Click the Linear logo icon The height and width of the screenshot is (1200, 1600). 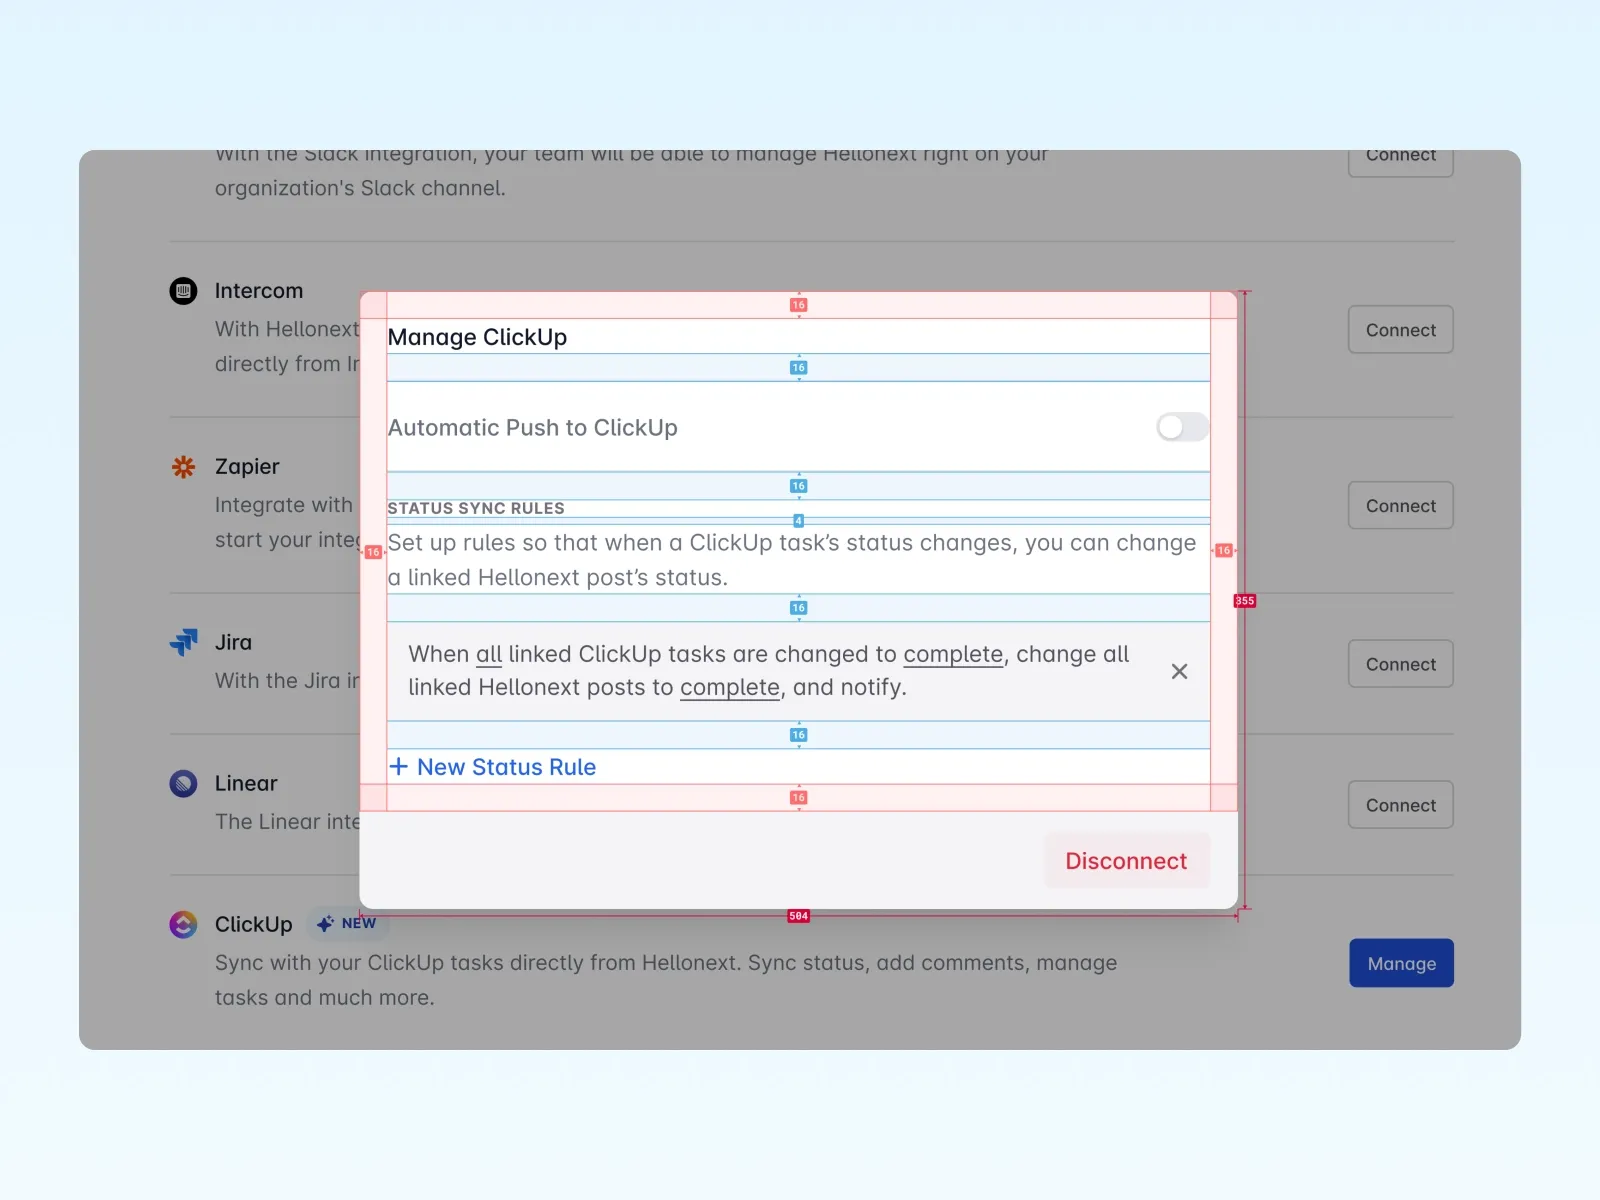183,783
